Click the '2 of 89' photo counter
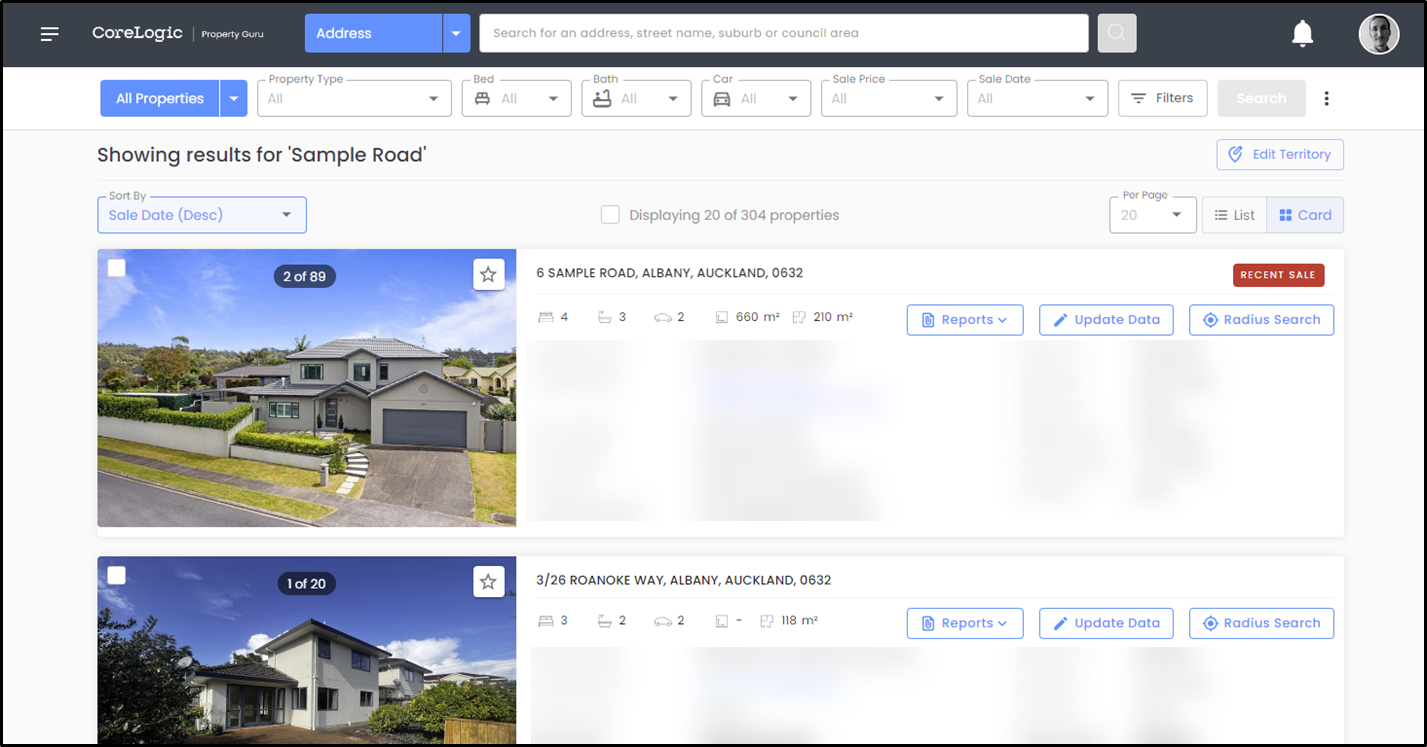Viewport: 1427px width, 747px height. click(305, 276)
